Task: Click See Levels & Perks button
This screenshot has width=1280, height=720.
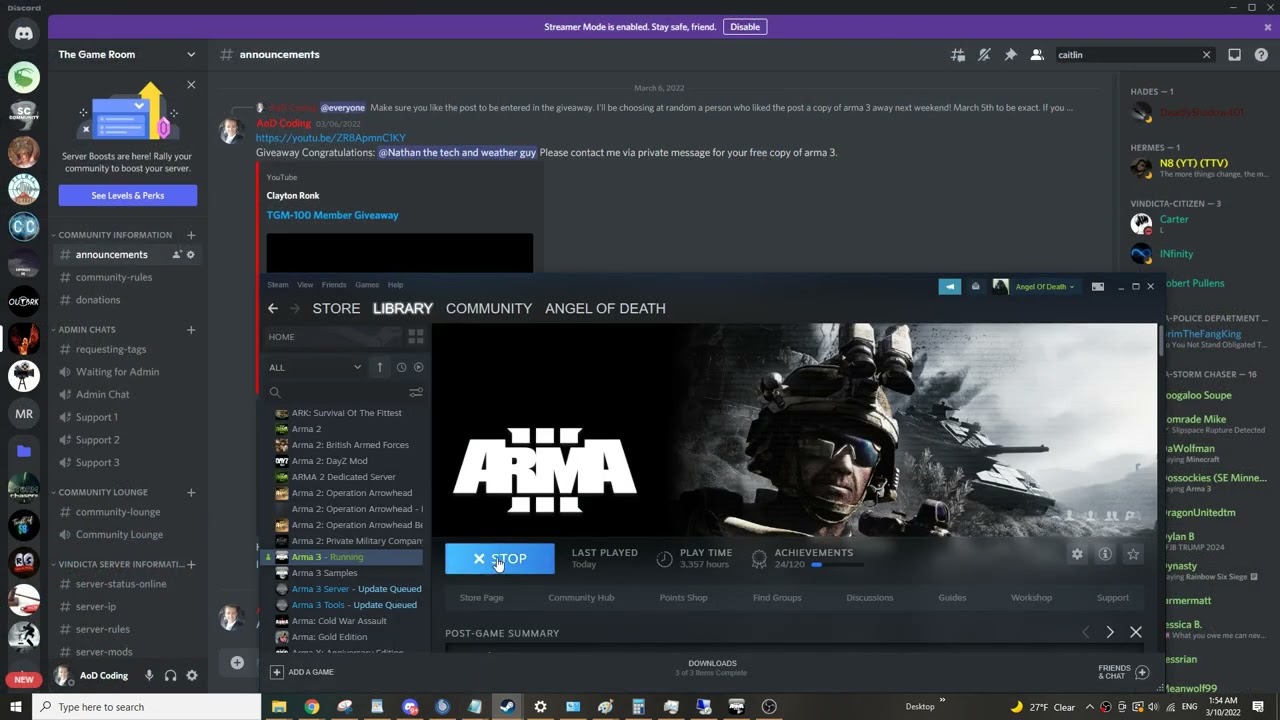Action: [128, 195]
